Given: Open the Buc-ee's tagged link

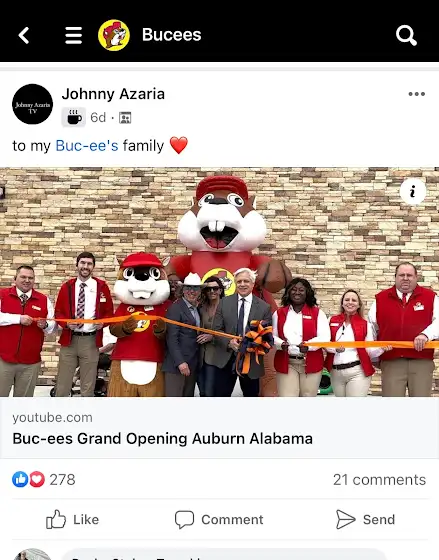Looking at the screenshot, I should (87, 146).
